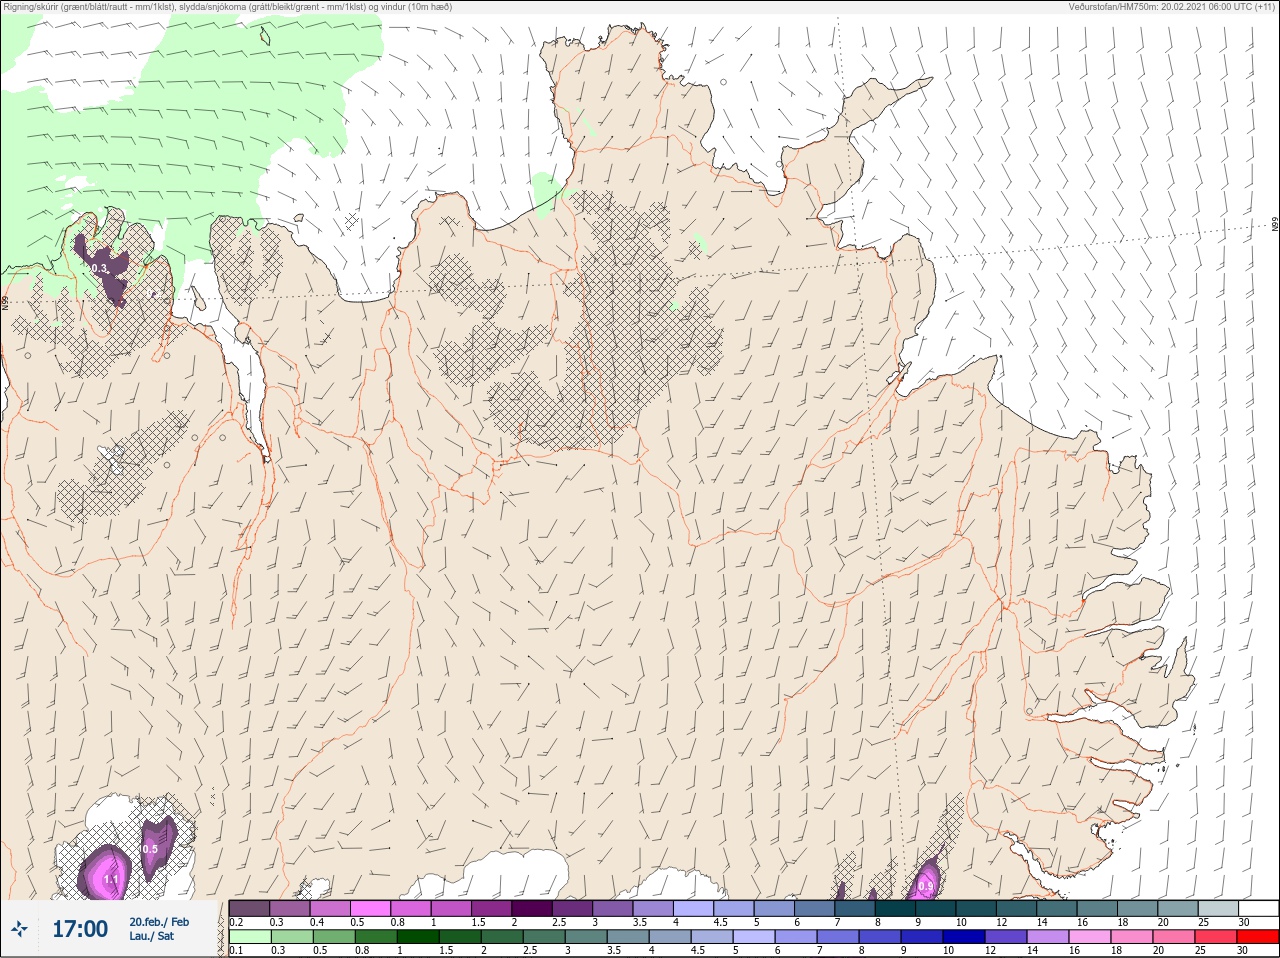Click the '0.1' legend value label

pyautogui.click(x=236, y=951)
